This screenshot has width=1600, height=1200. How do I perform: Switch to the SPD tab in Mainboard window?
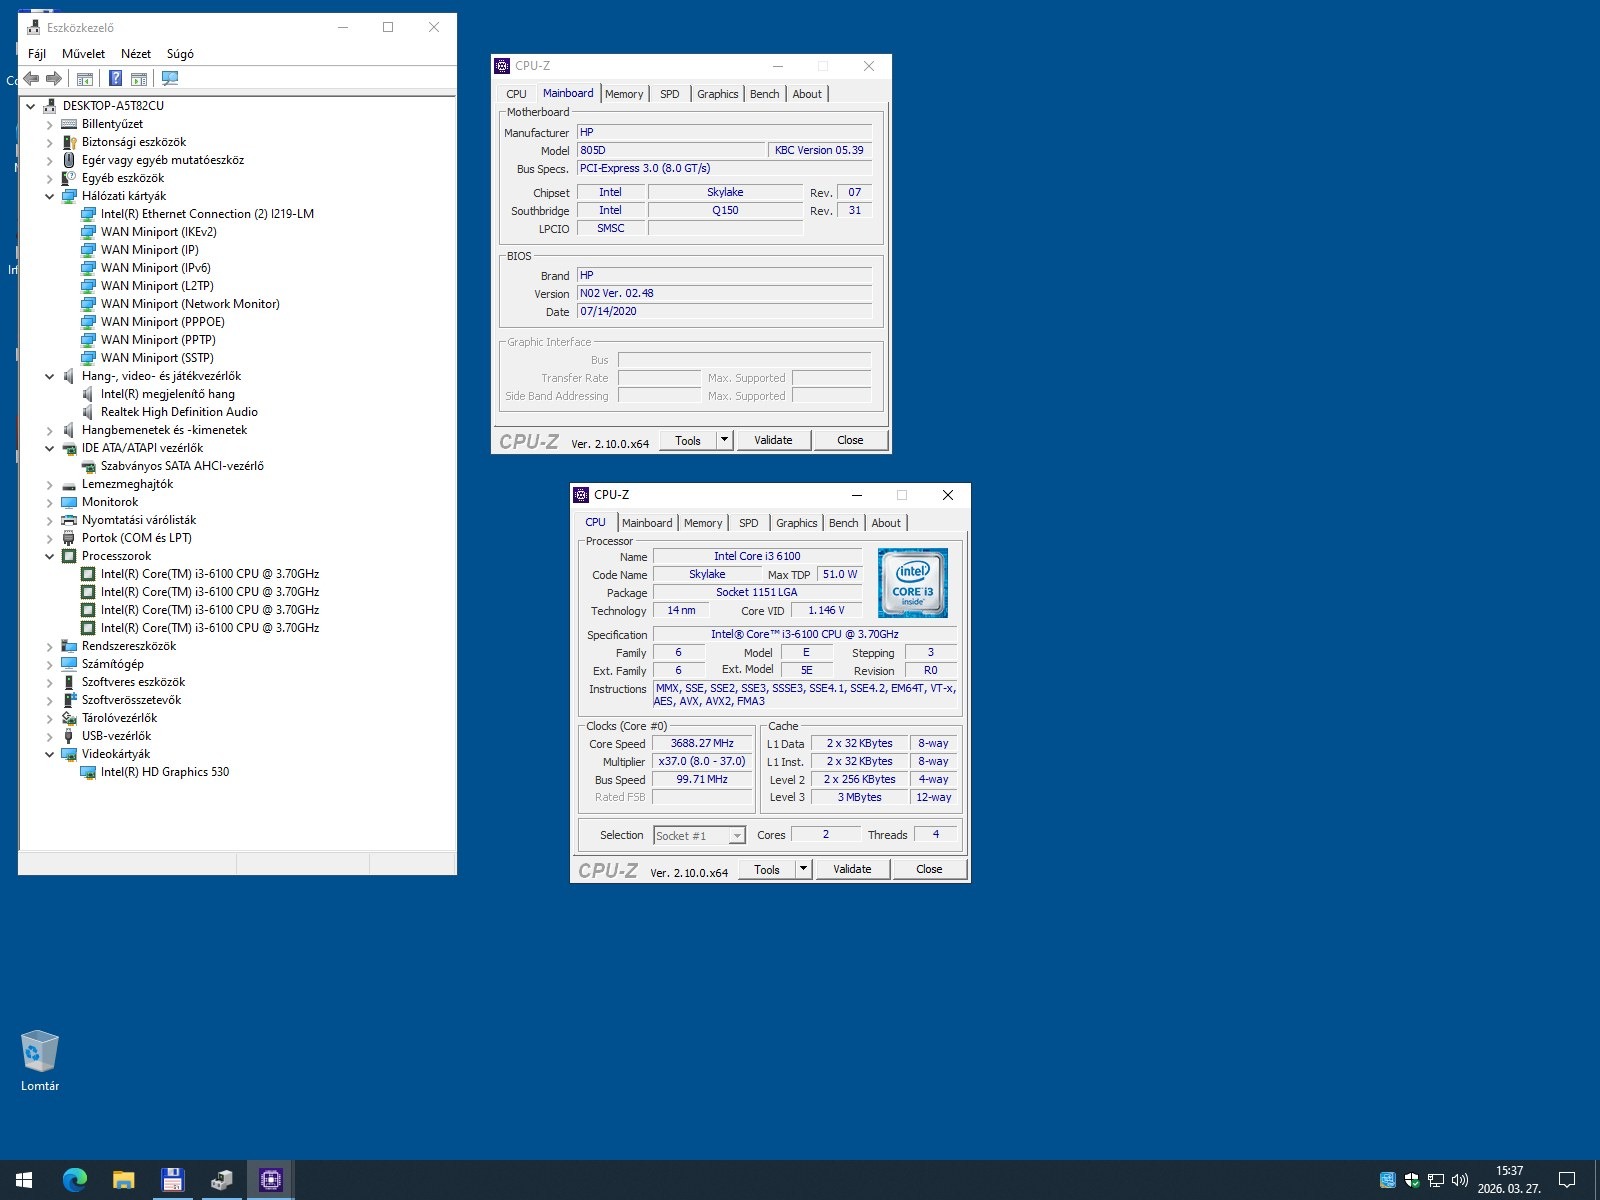click(669, 94)
